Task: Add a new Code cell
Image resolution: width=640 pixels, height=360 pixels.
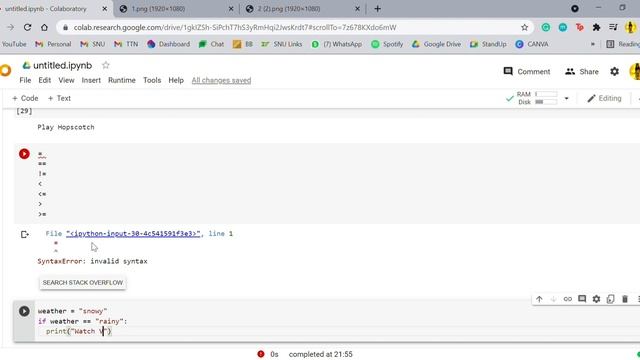Action: click(25, 98)
